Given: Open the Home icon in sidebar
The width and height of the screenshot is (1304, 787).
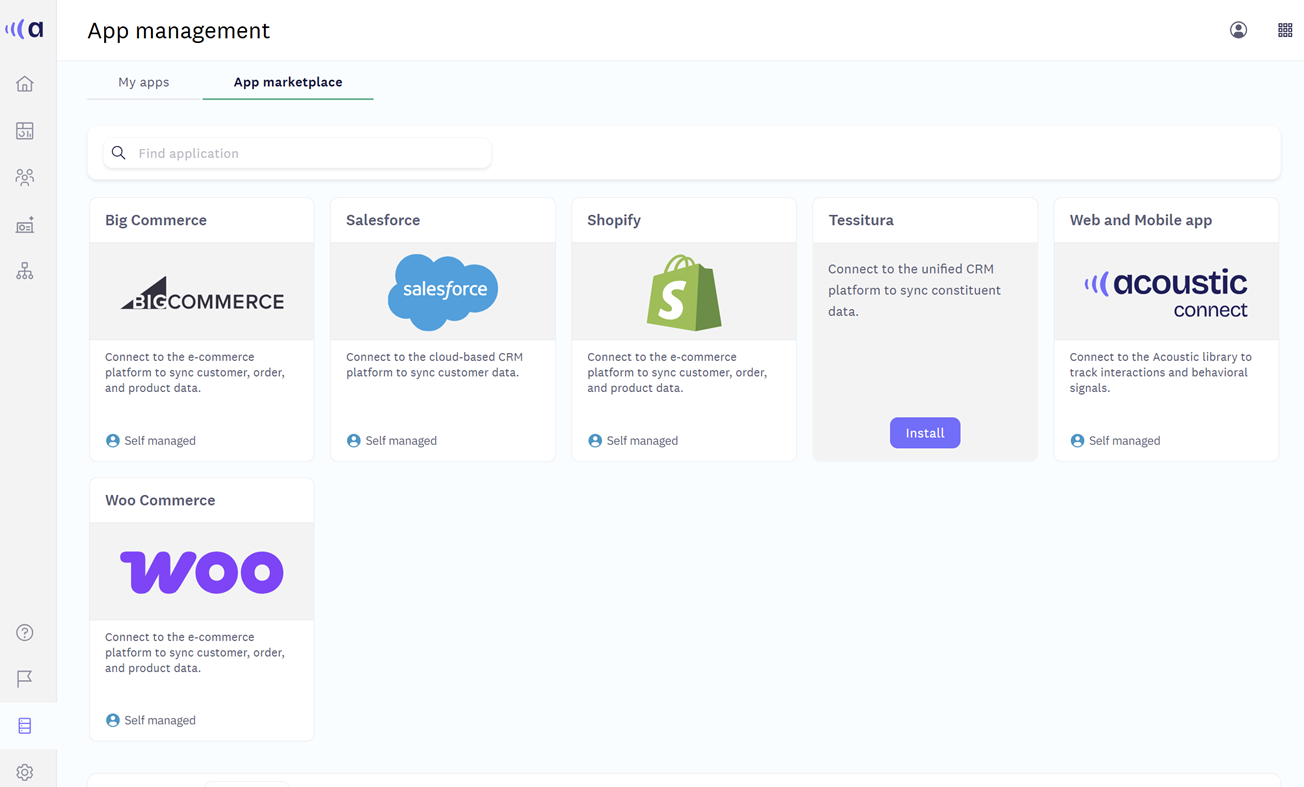Looking at the screenshot, I should pos(25,84).
